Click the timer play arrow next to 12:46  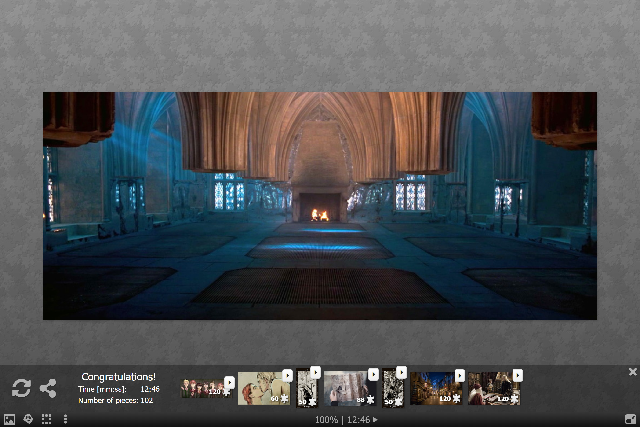click(375, 419)
